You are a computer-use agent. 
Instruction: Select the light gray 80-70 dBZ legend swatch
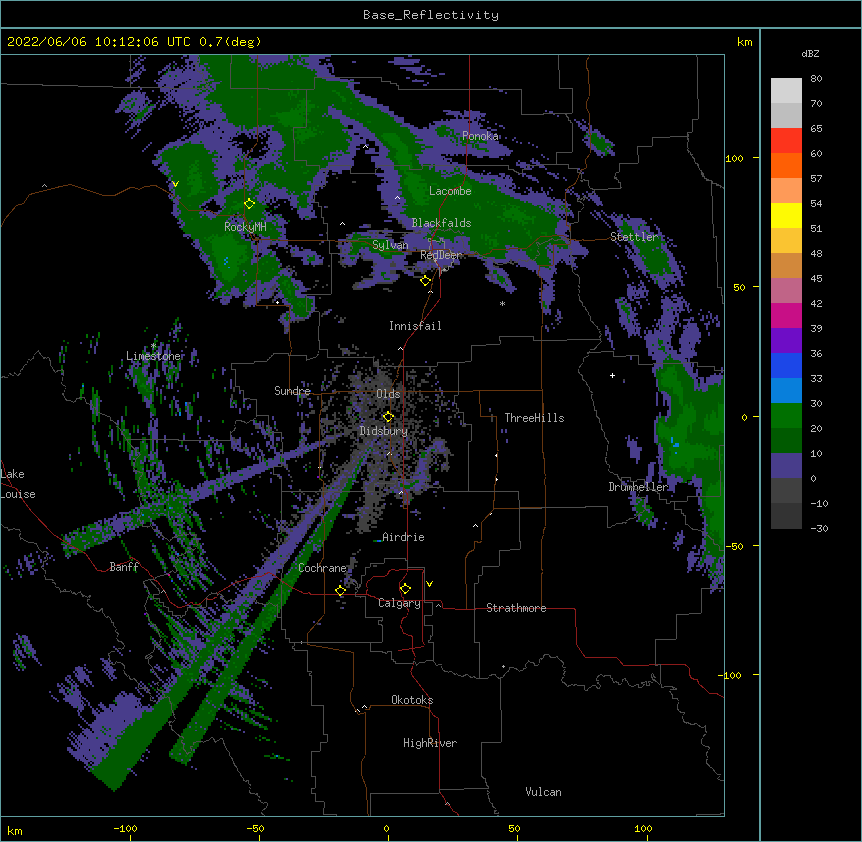click(786, 90)
